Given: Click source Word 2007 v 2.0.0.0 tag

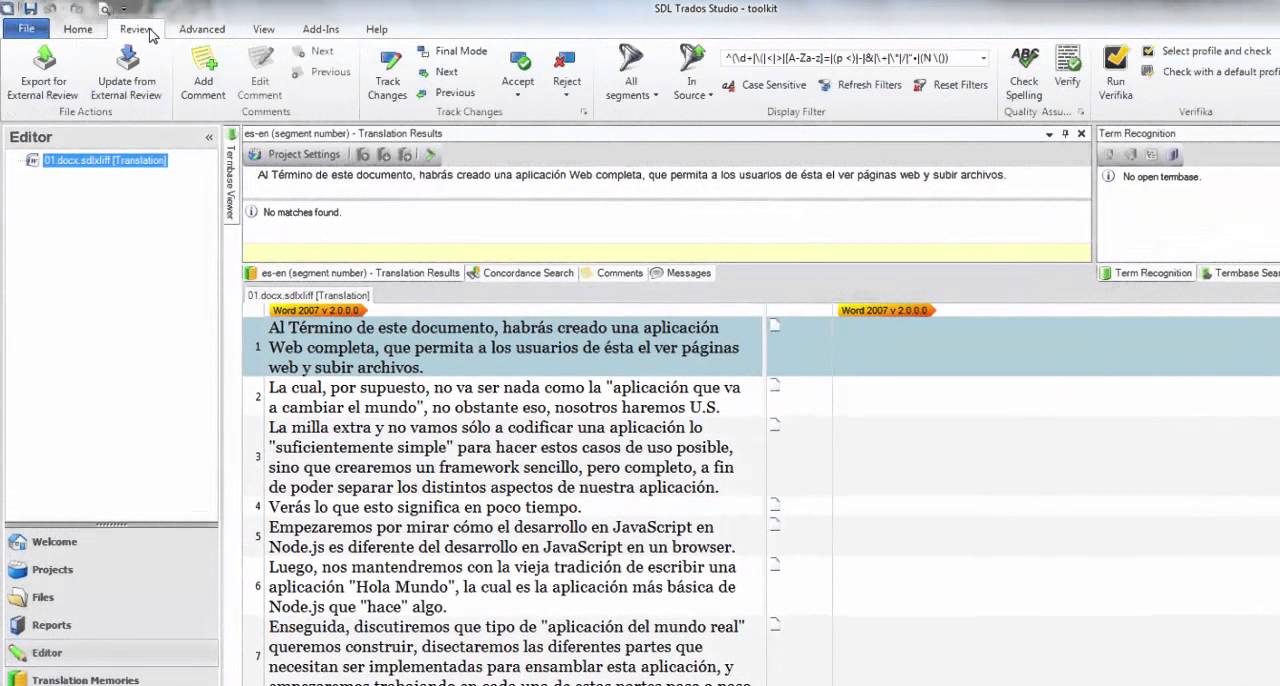Looking at the screenshot, I should (320, 310).
